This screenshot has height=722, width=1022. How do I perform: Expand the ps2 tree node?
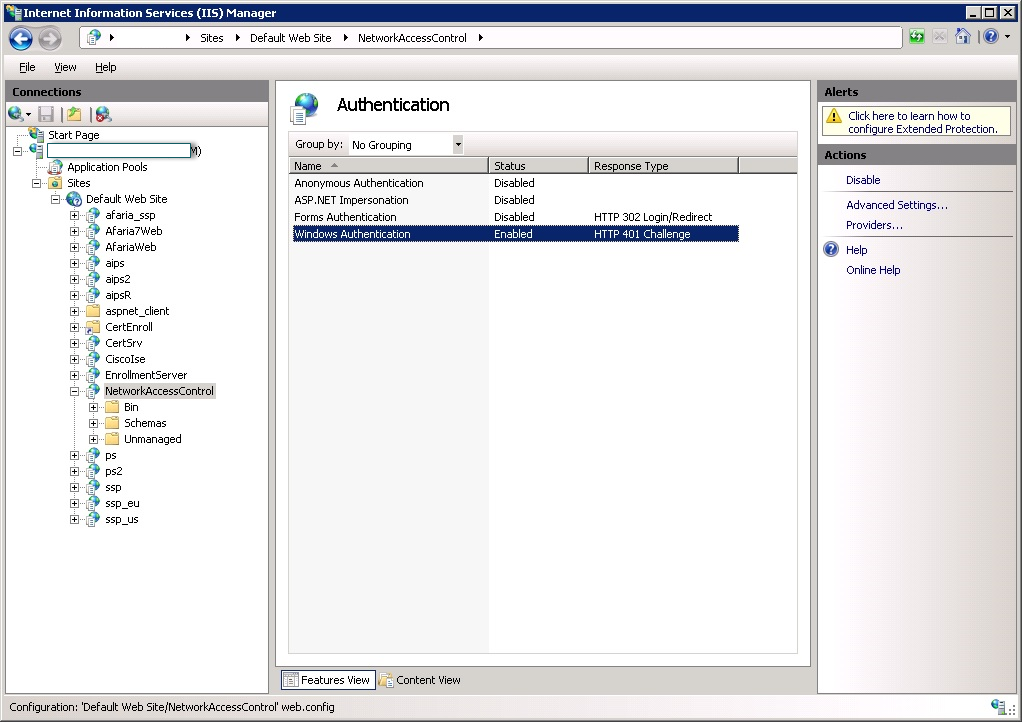coord(74,472)
